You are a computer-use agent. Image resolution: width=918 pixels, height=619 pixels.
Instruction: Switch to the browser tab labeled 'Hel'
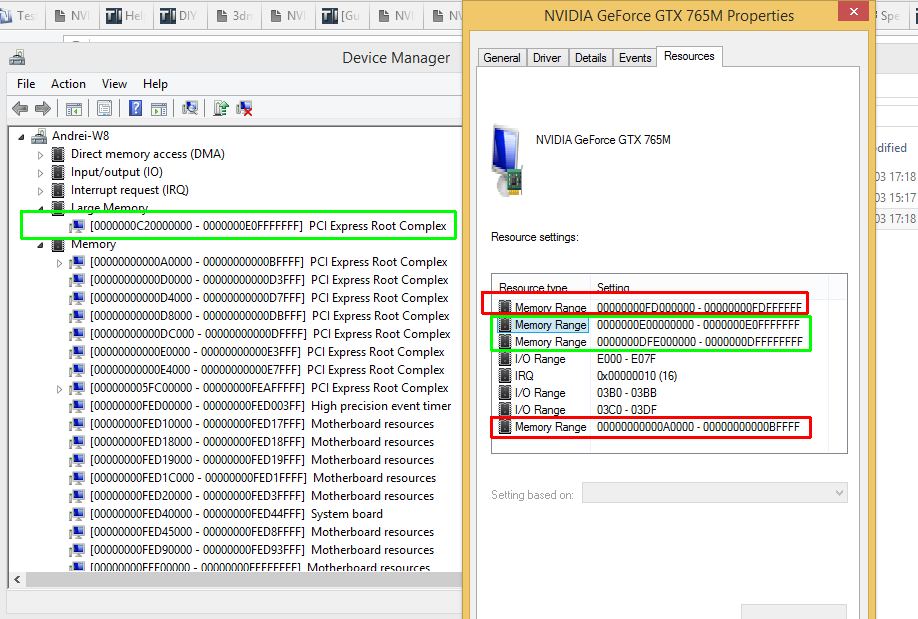click(x=125, y=16)
